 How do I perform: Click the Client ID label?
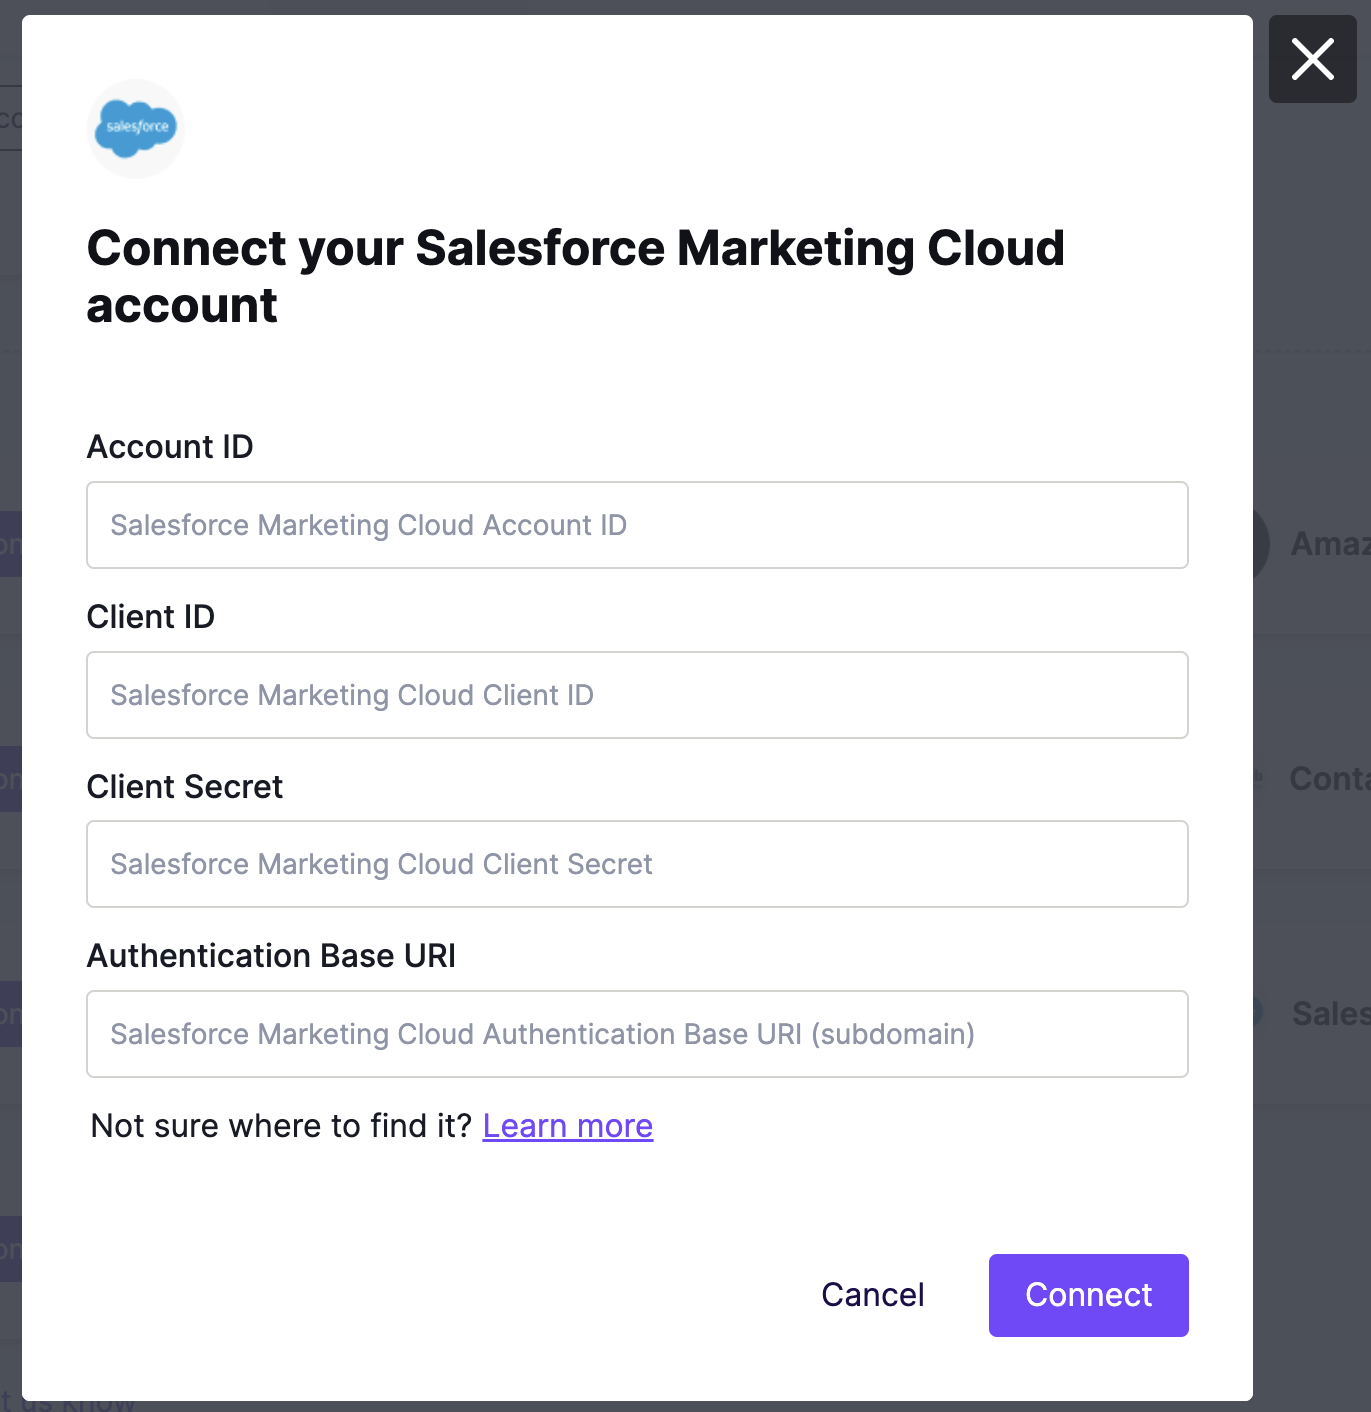pos(151,617)
